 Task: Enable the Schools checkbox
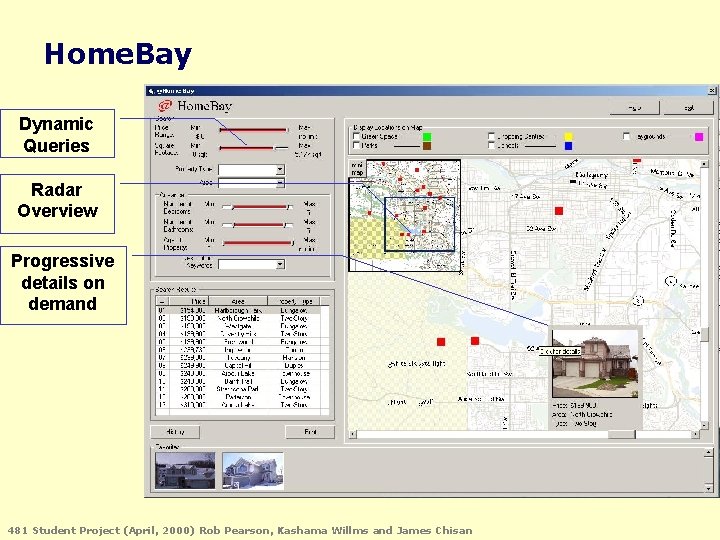point(491,145)
